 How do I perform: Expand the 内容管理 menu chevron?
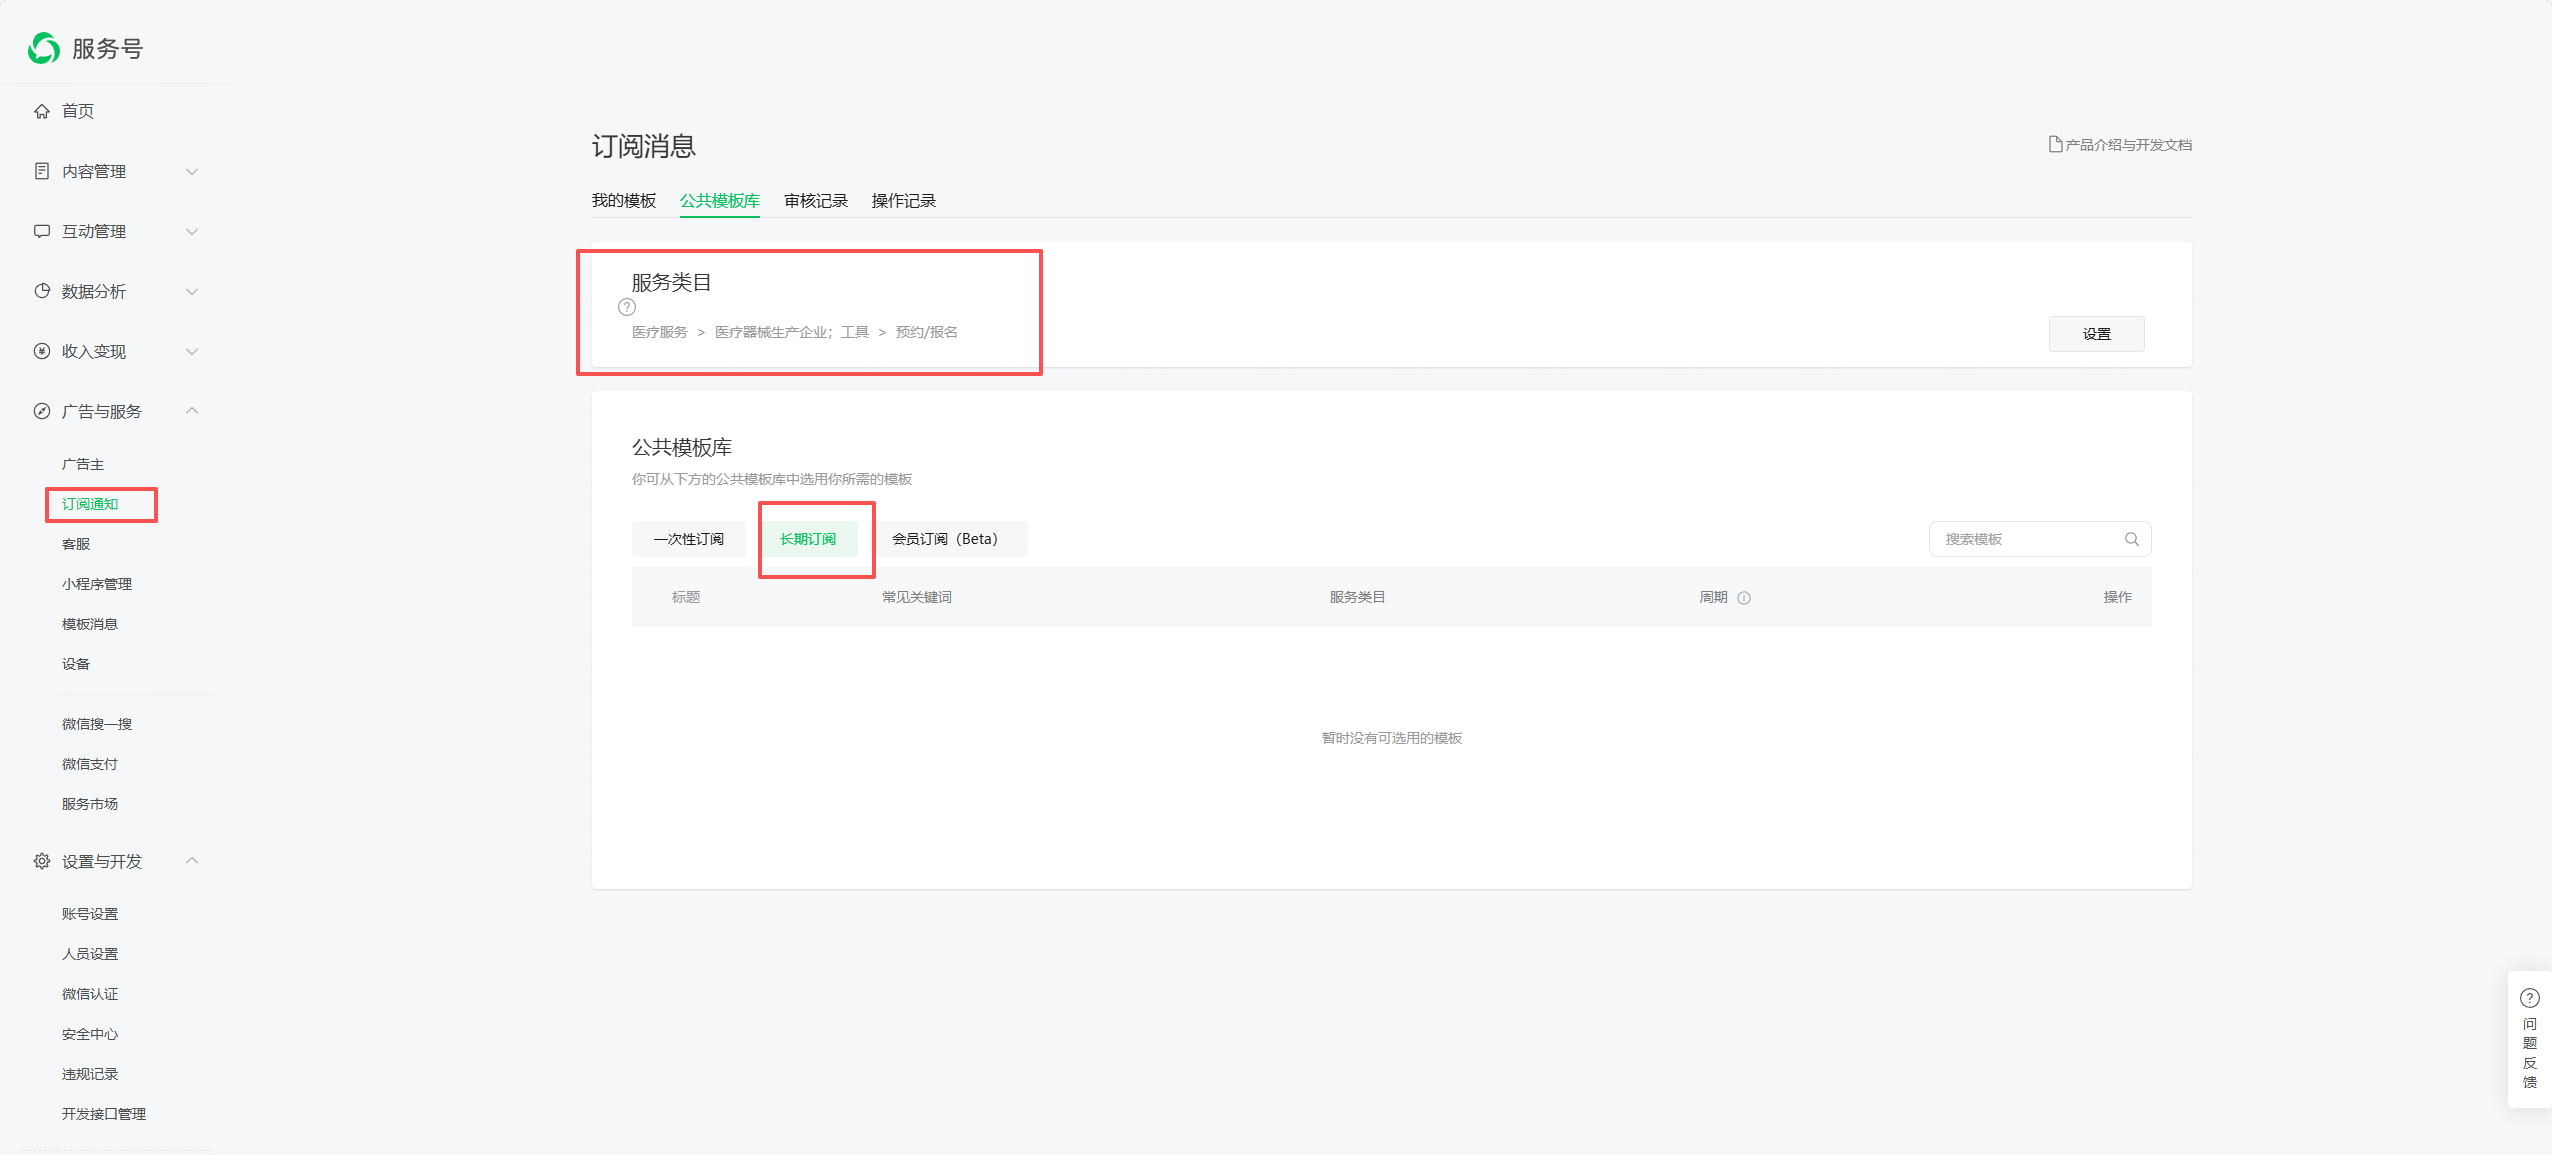point(192,171)
